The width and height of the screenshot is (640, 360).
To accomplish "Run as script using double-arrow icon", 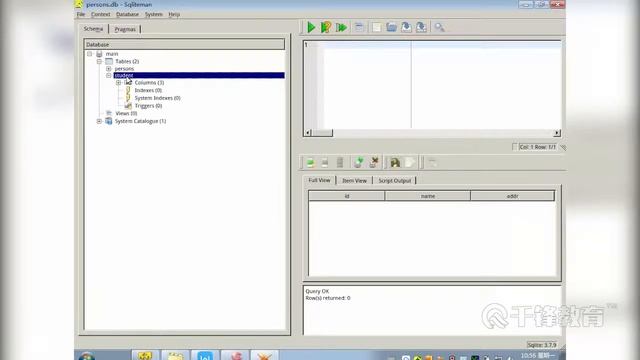I will (341, 27).
